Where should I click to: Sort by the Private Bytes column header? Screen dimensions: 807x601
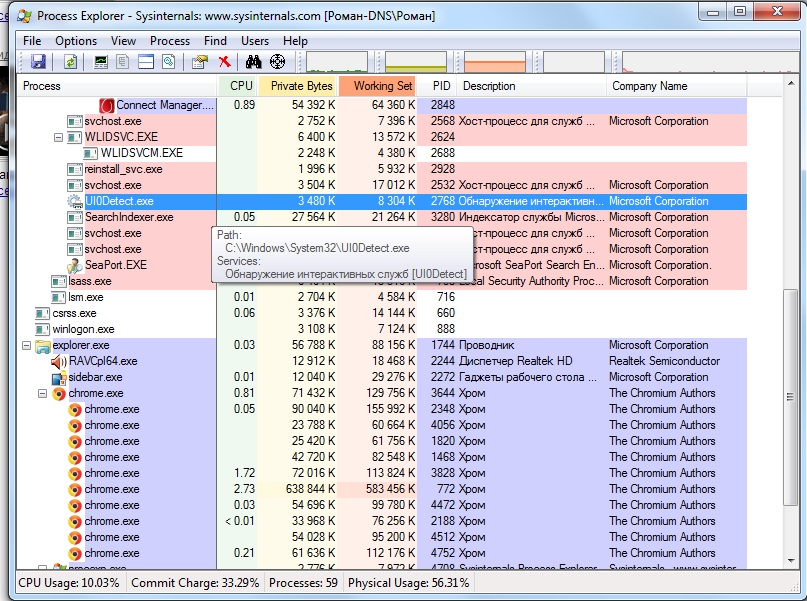click(x=298, y=86)
